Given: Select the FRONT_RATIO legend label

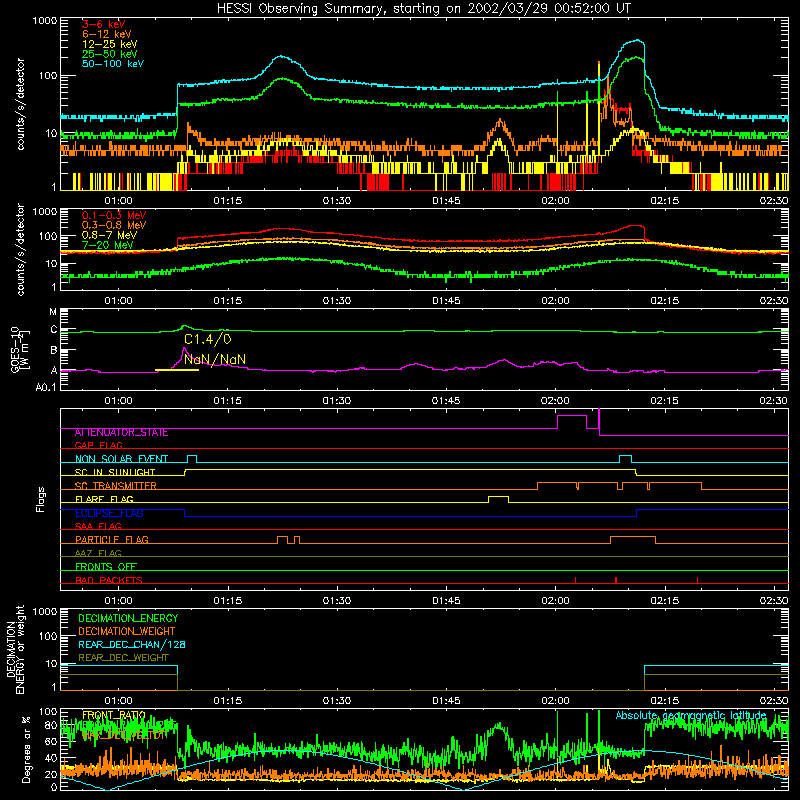Looking at the screenshot, I should click(x=114, y=715).
